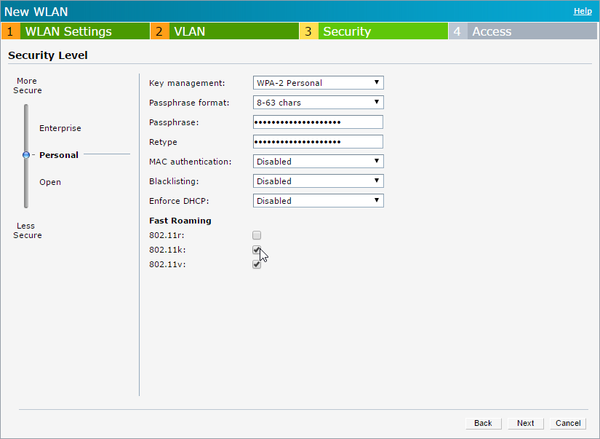Switch to the VLAN step tab
The width and height of the screenshot is (600, 439).
coord(225,31)
